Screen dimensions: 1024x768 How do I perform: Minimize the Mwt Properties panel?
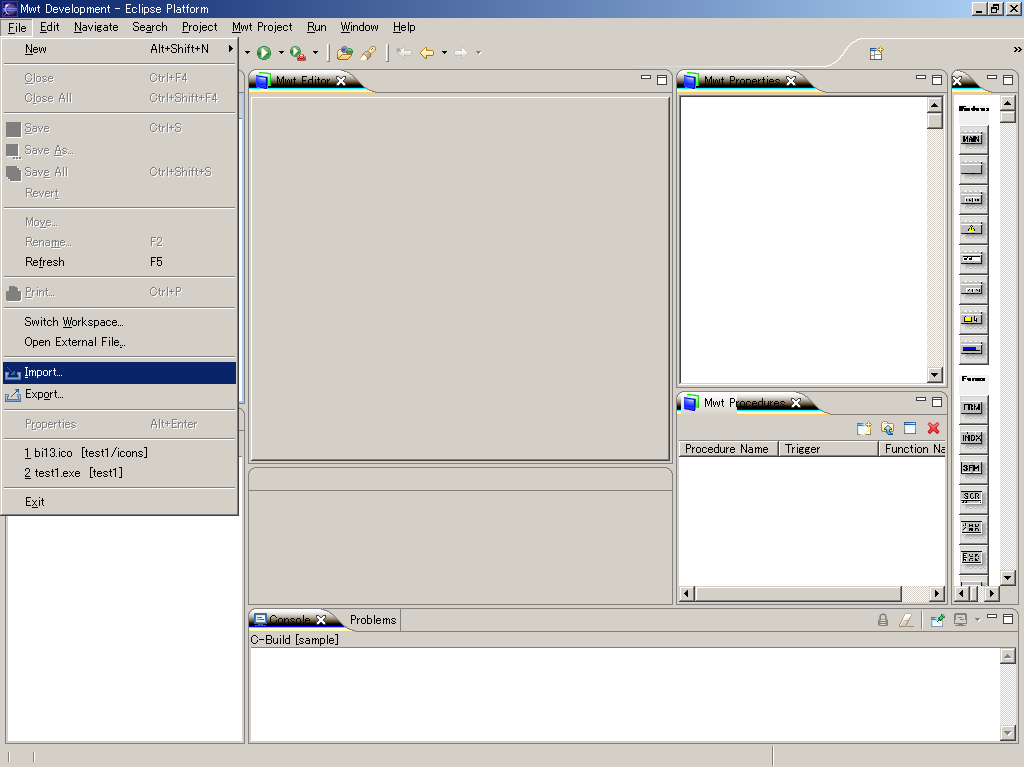click(921, 78)
